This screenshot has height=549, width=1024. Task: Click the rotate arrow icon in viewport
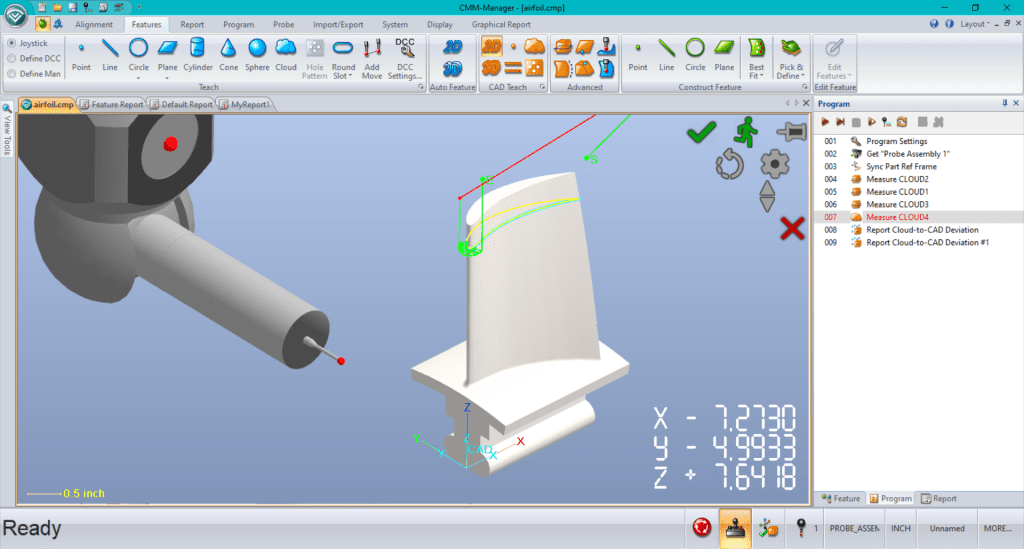click(x=729, y=164)
